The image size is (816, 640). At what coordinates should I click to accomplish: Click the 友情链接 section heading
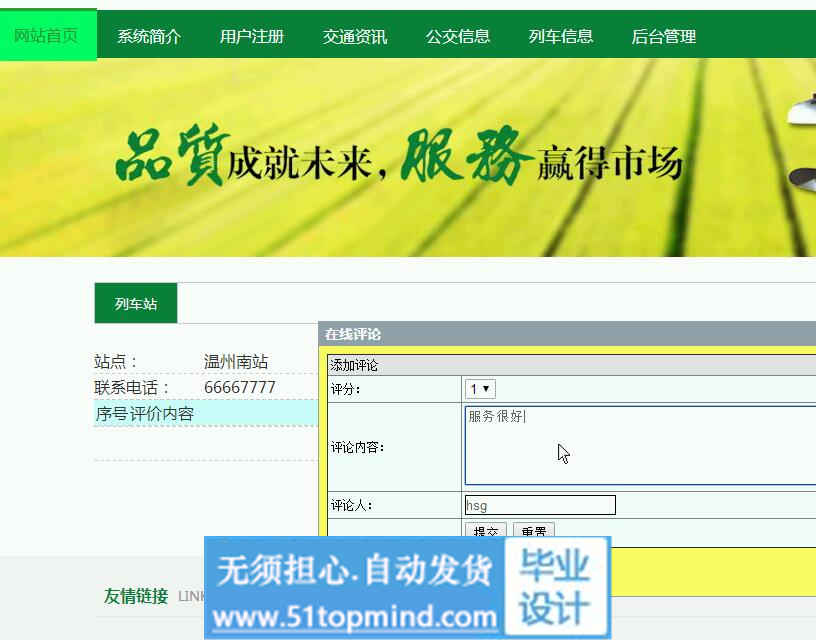pos(136,596)
